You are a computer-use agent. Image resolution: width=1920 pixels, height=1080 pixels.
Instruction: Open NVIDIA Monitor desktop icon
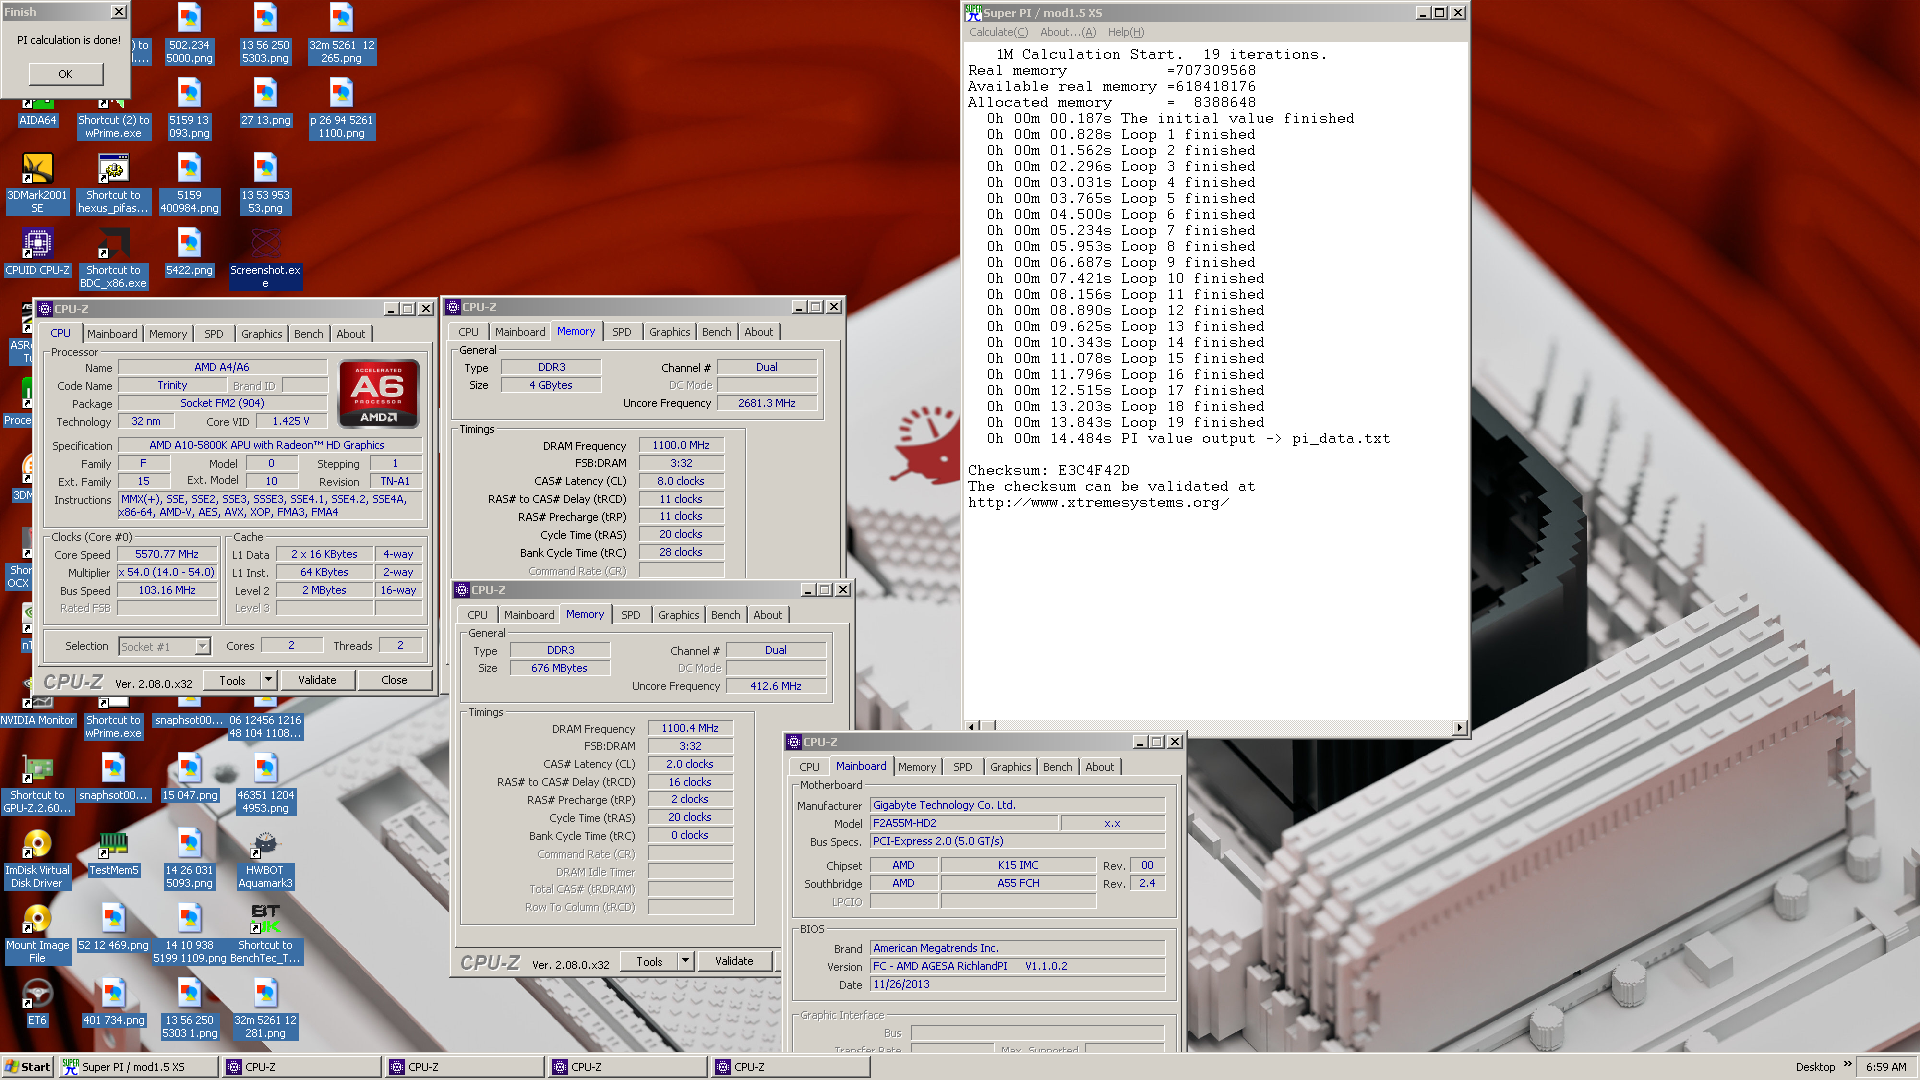[x=37, y=711]
